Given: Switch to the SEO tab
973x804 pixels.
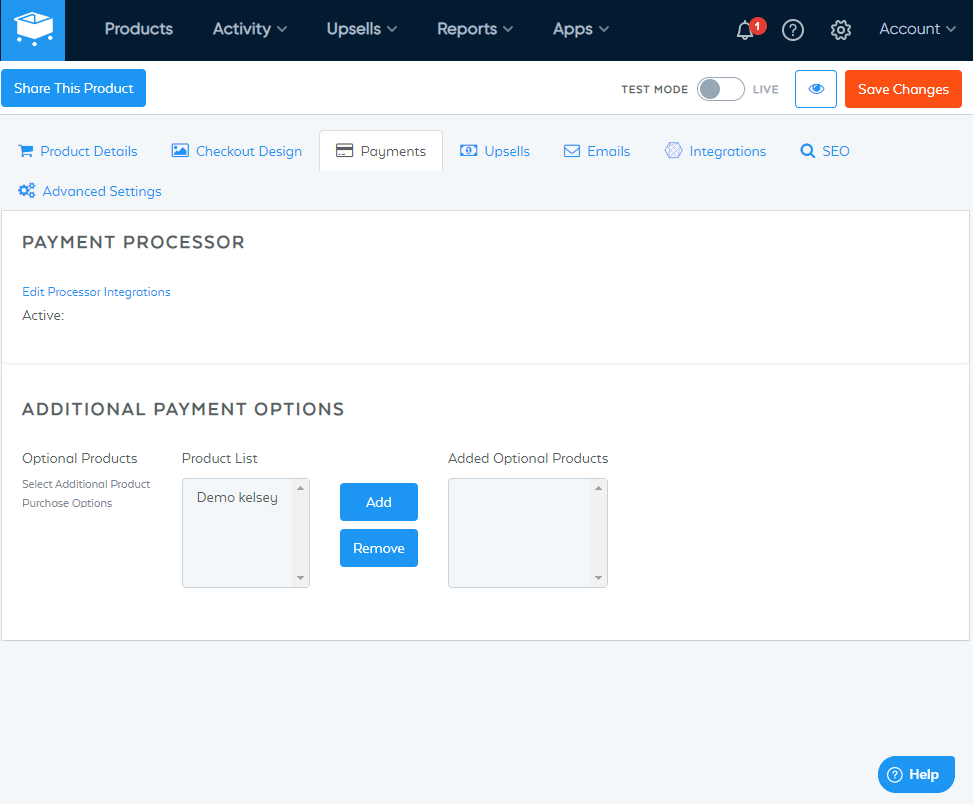Looking at the screenshot, I should [825, 151].
